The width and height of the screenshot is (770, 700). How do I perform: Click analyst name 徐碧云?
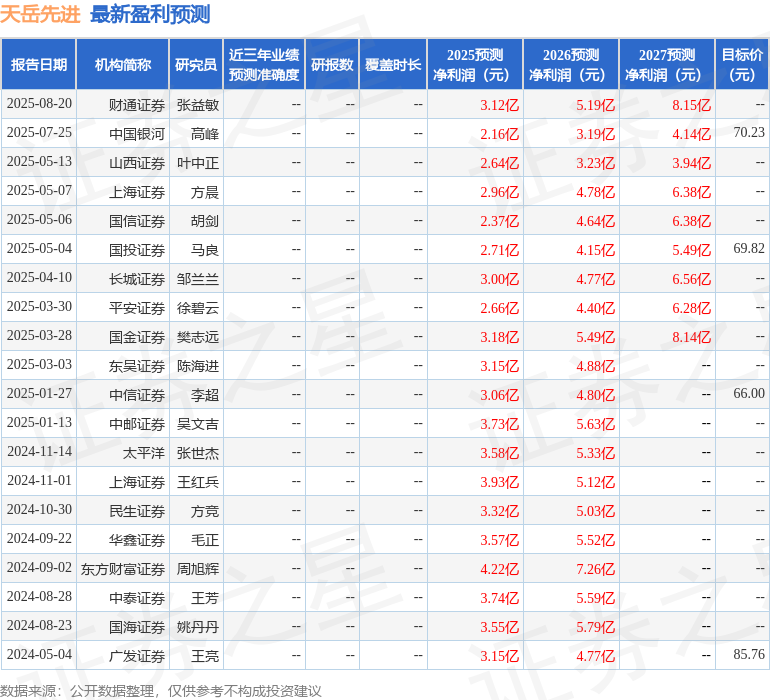click(197, 308)
